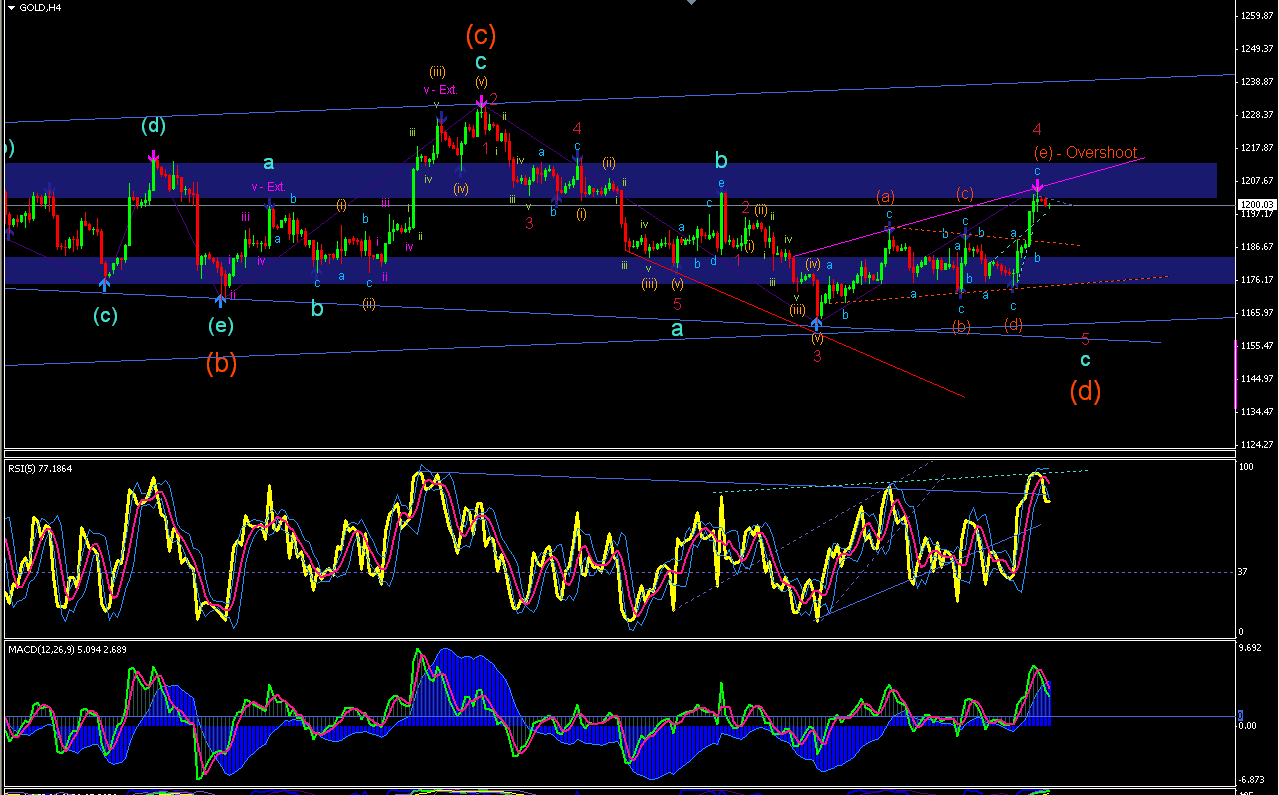Select the magenta down arrow under cyan (d)
Viewport: 1279px width, 795px height.
pos(154,156)
